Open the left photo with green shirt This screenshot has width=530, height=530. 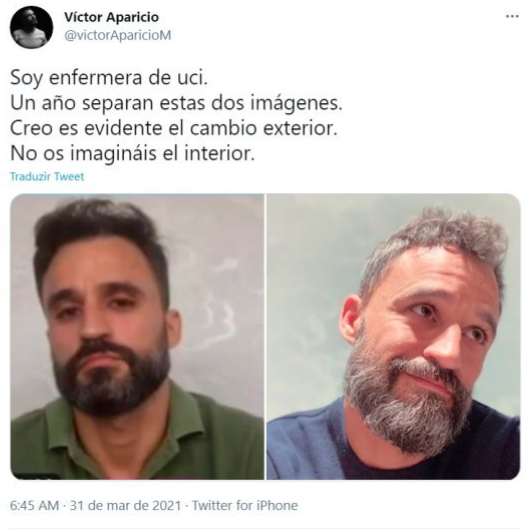[x=137, y=336]
